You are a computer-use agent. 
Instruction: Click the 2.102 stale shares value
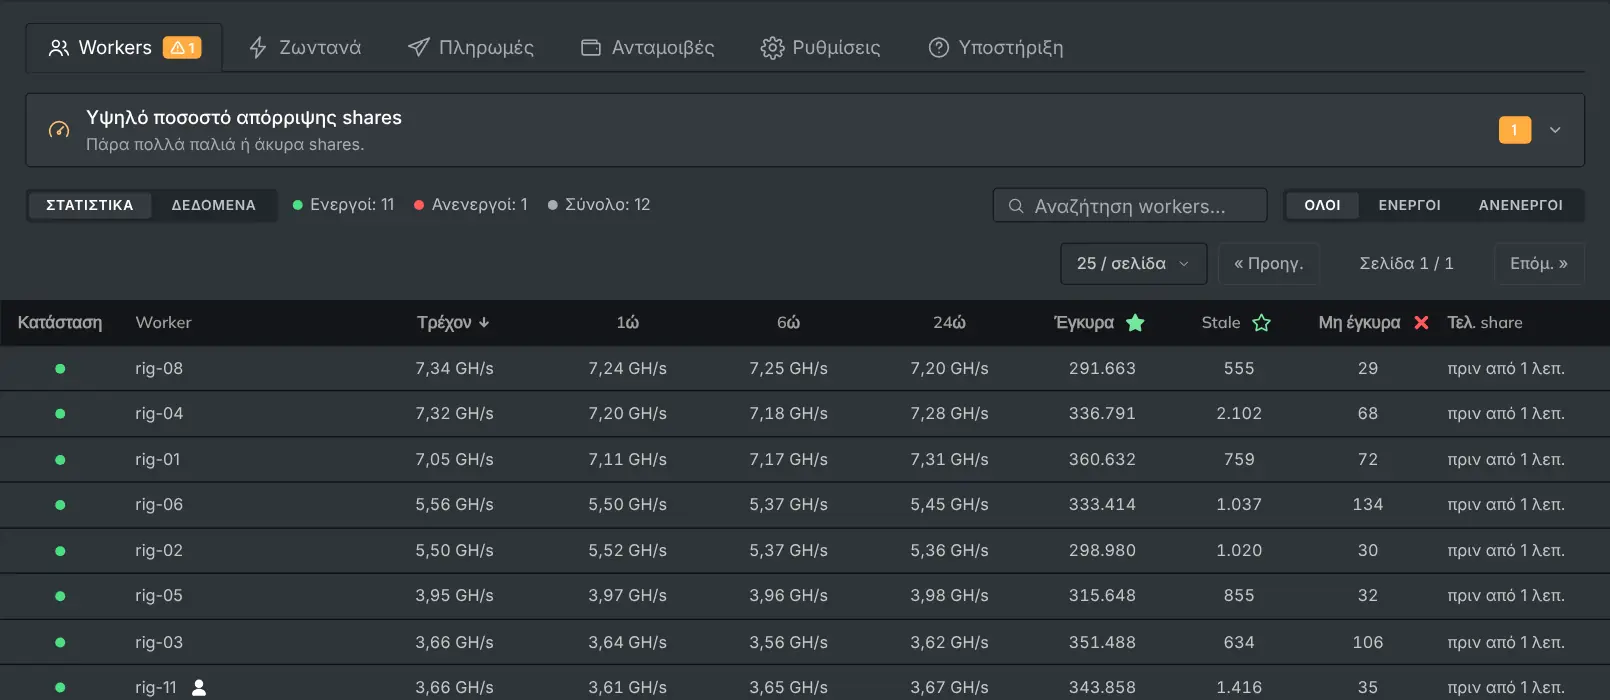[1239, 414]
